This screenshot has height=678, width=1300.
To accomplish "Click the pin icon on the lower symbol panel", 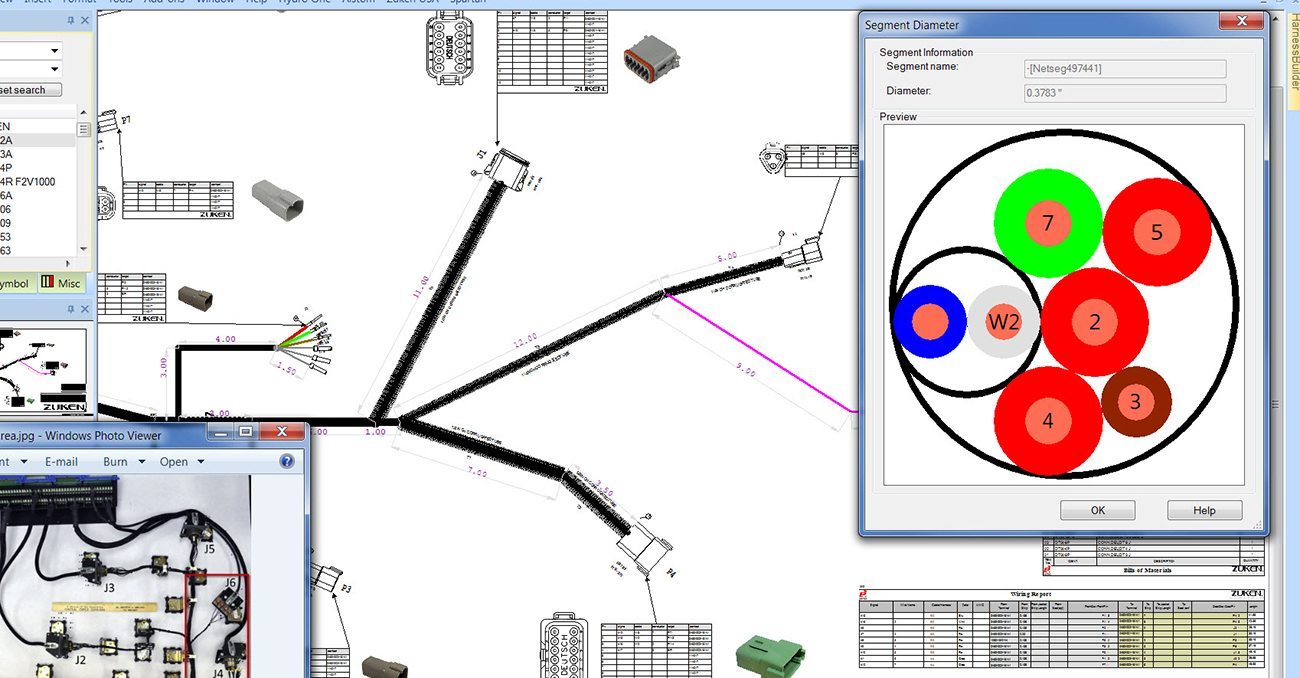I will 71,309.
